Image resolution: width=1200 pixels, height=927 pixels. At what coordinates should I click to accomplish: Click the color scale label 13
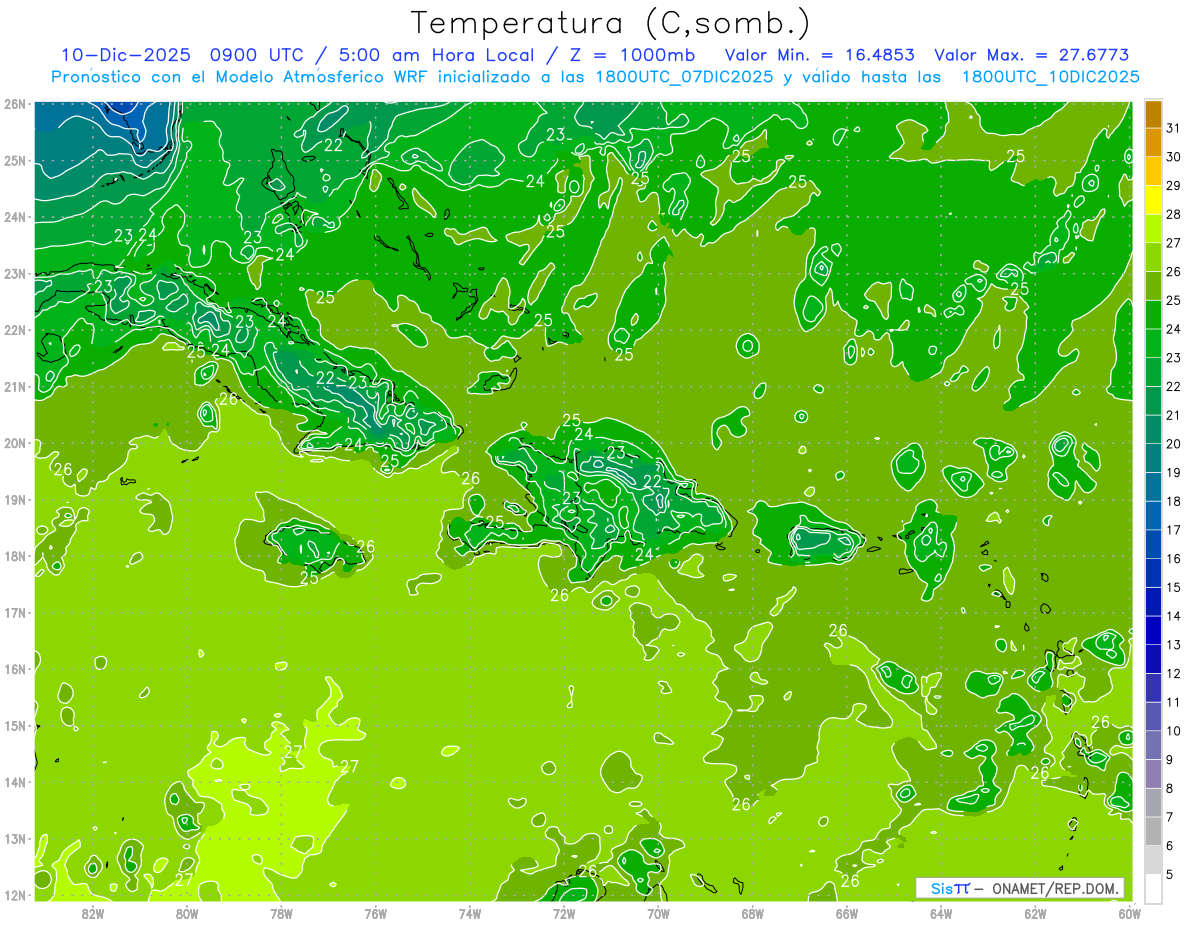tap(1173, 644)
